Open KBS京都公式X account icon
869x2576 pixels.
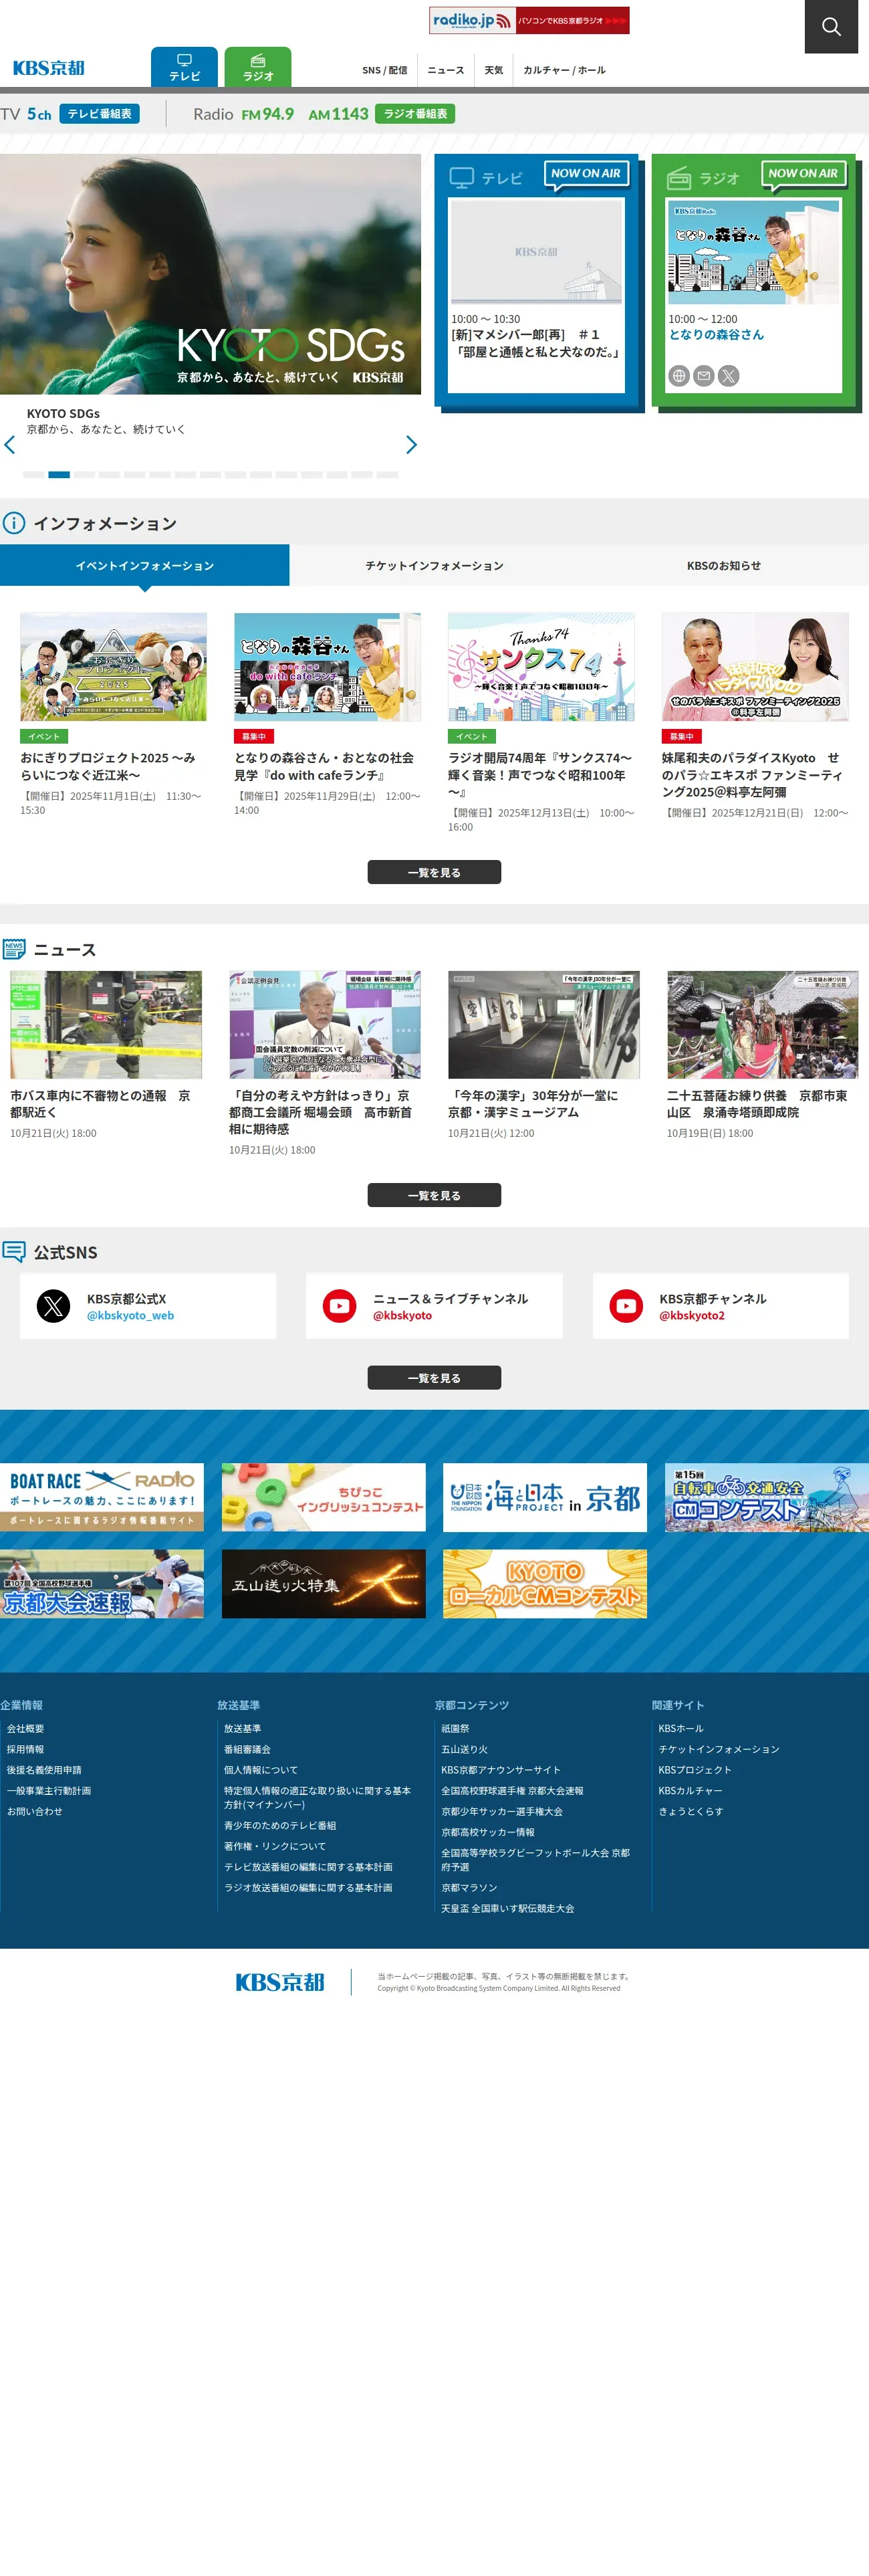(x=54, y=1306)
